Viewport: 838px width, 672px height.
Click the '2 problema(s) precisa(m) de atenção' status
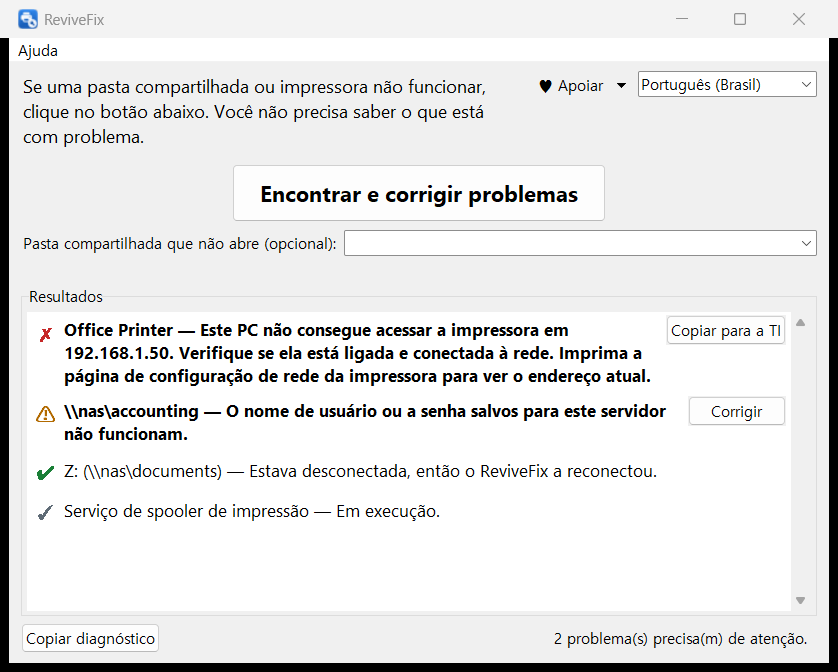click(680, 639)
